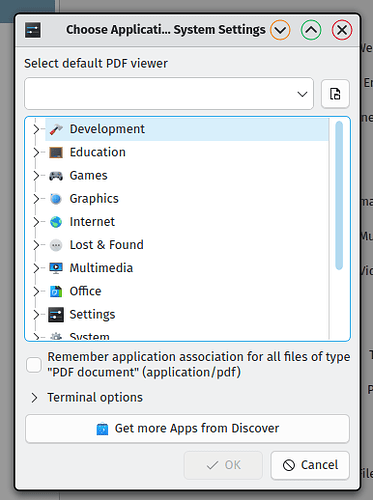Select the Lost & Found row text

(106, 245)
